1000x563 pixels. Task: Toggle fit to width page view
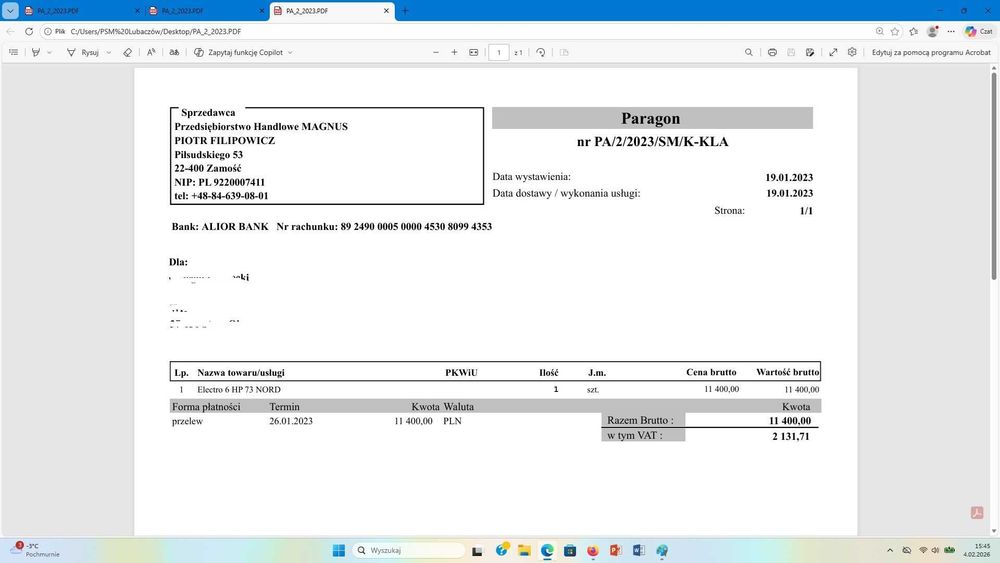click(473, 52)
